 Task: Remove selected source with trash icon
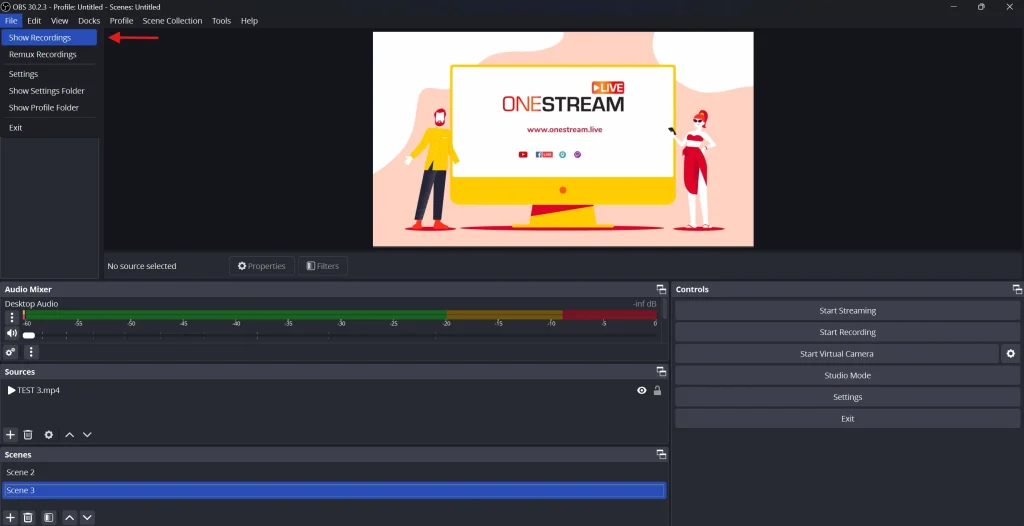point(28,435)
